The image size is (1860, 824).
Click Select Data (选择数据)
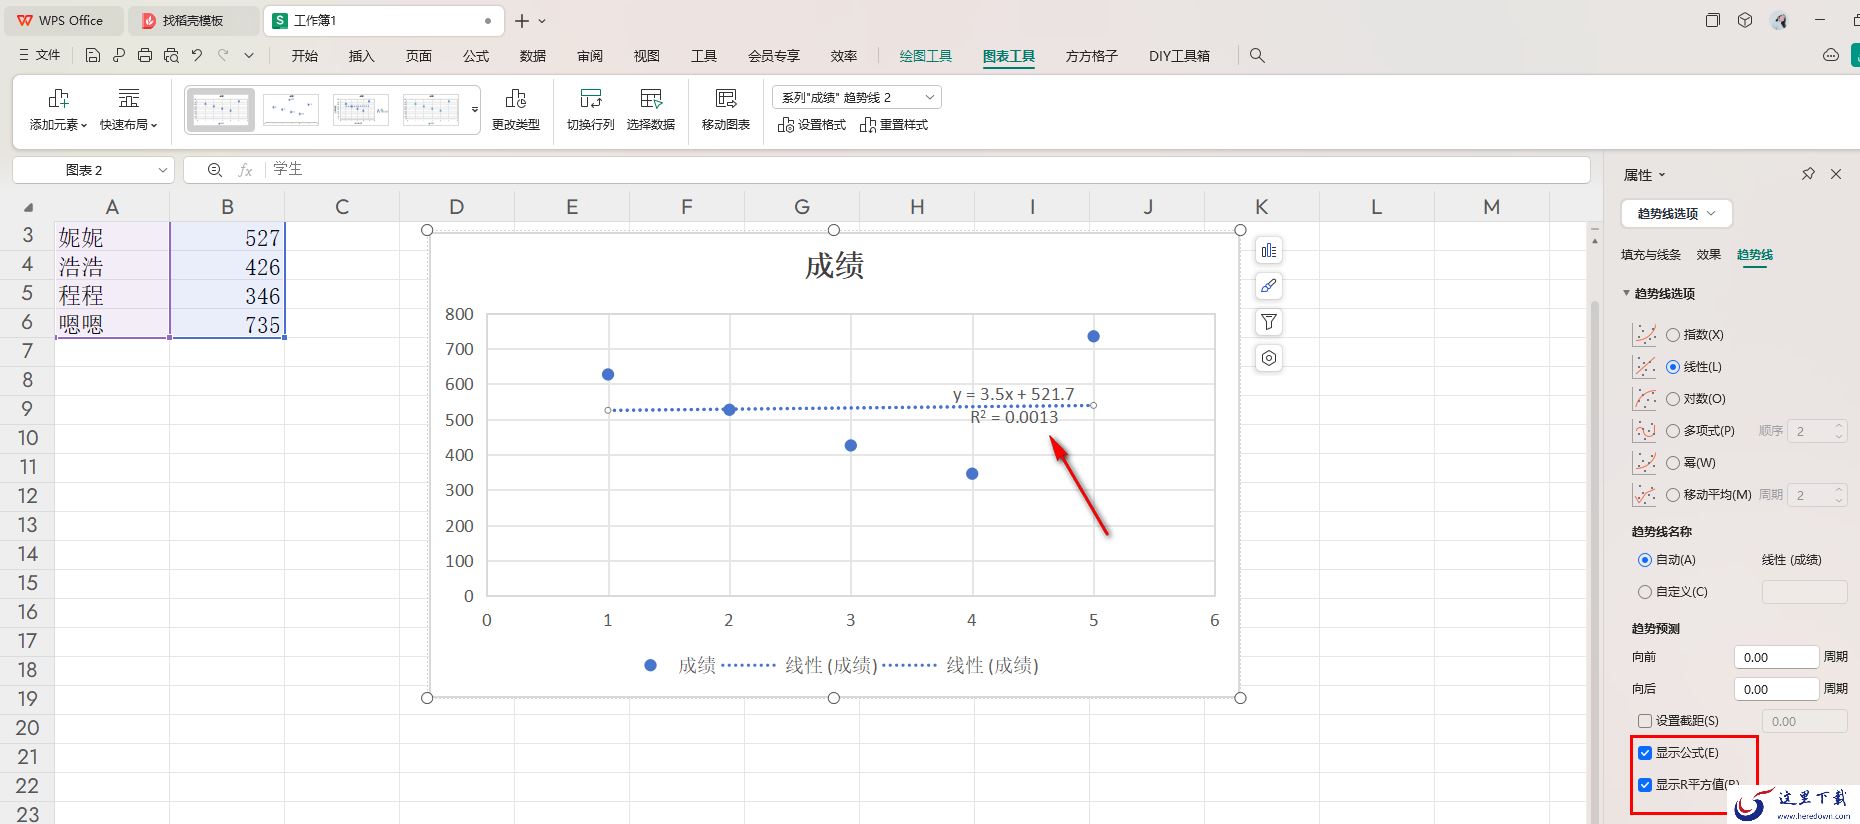651,110
